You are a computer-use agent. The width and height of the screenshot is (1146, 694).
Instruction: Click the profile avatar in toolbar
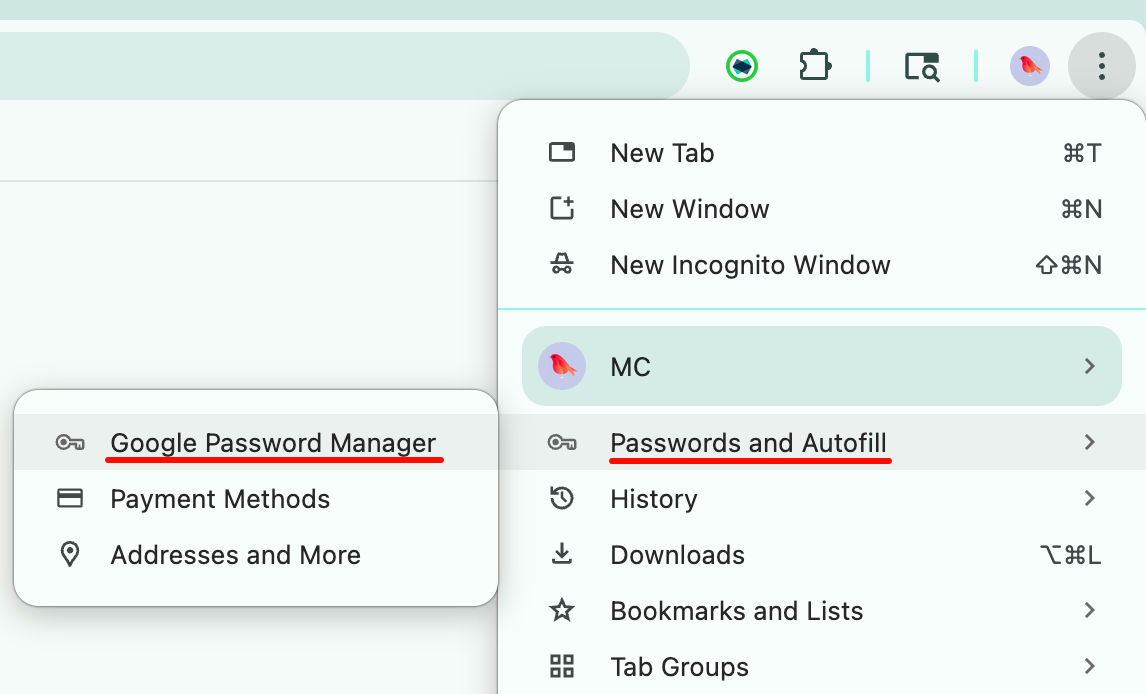pyautogui.click(x=1030, y=66)
